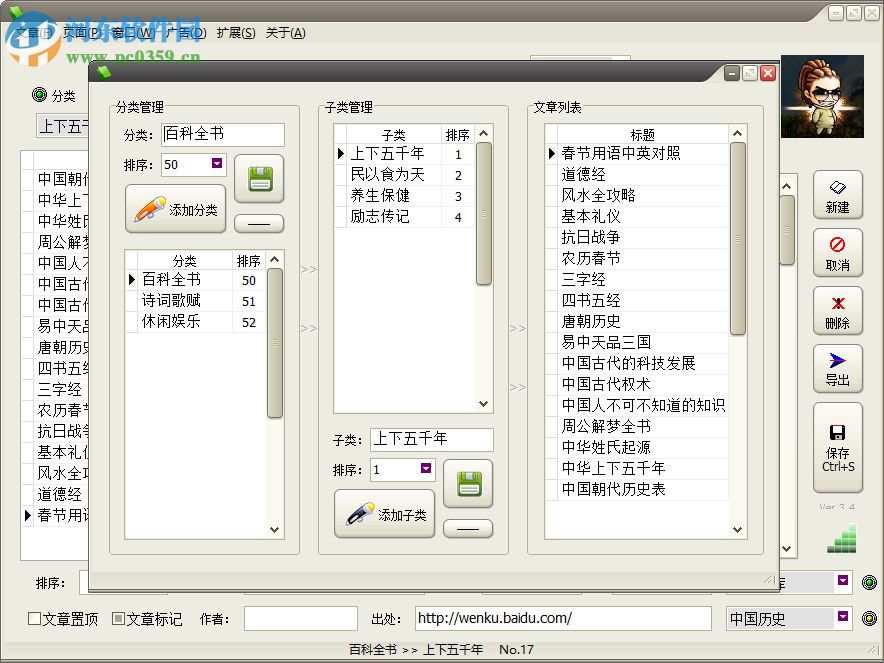Open the 关于(A) menu

287,32
